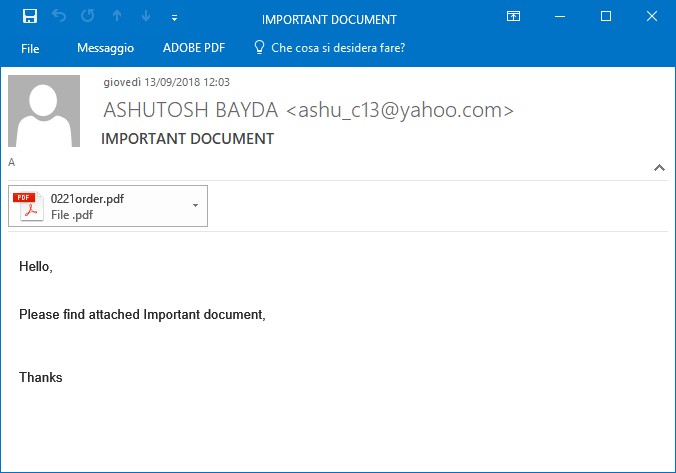Click the subject line IMPORTANT DOCUMENT in header
This screenshot has height=473, width=676.
coord(188,139)
